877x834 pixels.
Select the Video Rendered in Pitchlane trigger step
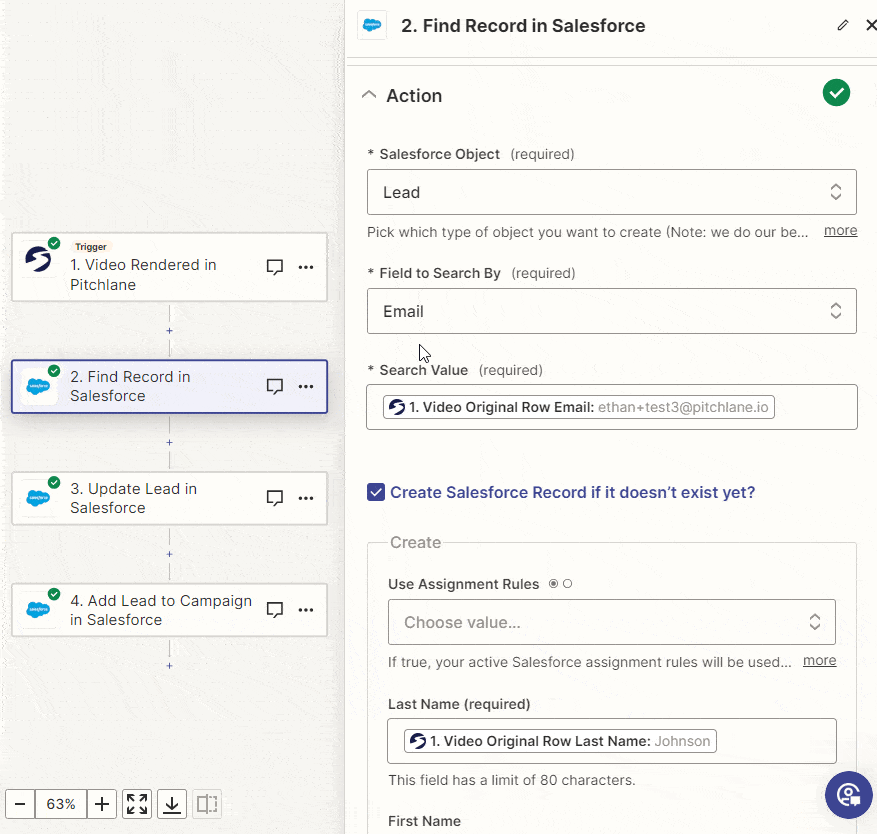(x=169, y=267)
